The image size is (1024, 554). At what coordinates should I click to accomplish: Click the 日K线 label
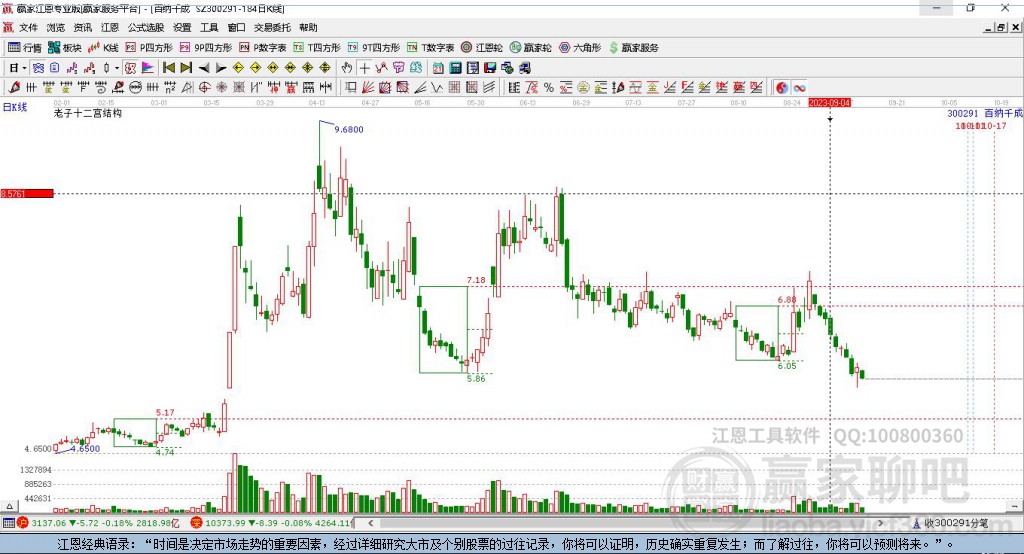[15, 107]
